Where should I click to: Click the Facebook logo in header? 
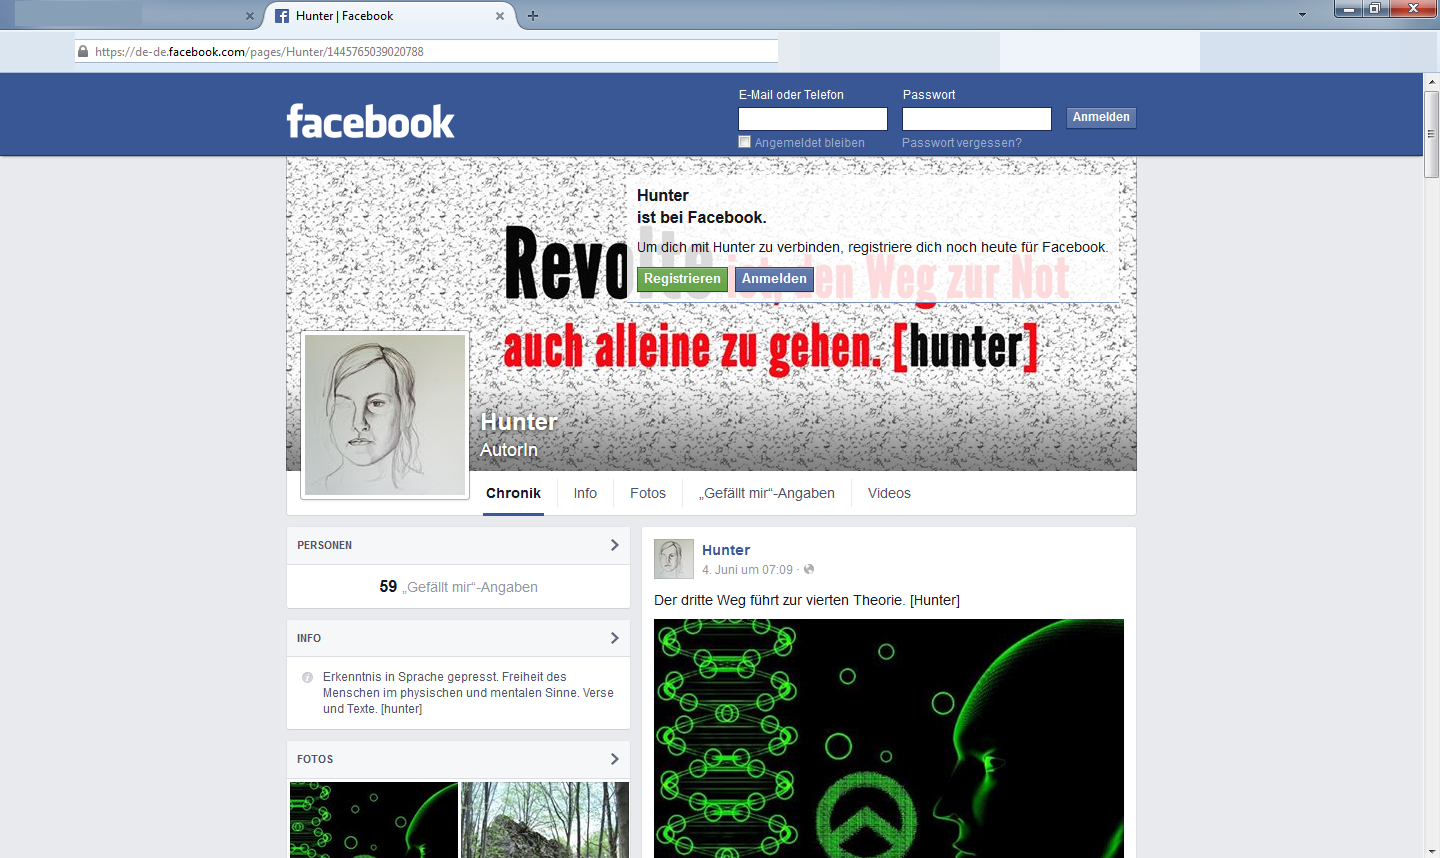point(370,121)
